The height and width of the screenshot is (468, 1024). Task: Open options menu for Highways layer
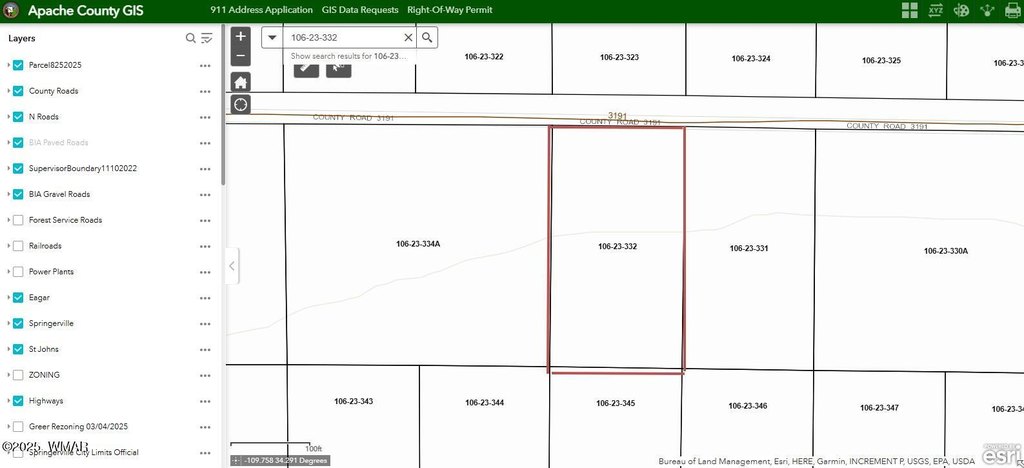click(205, 401)
